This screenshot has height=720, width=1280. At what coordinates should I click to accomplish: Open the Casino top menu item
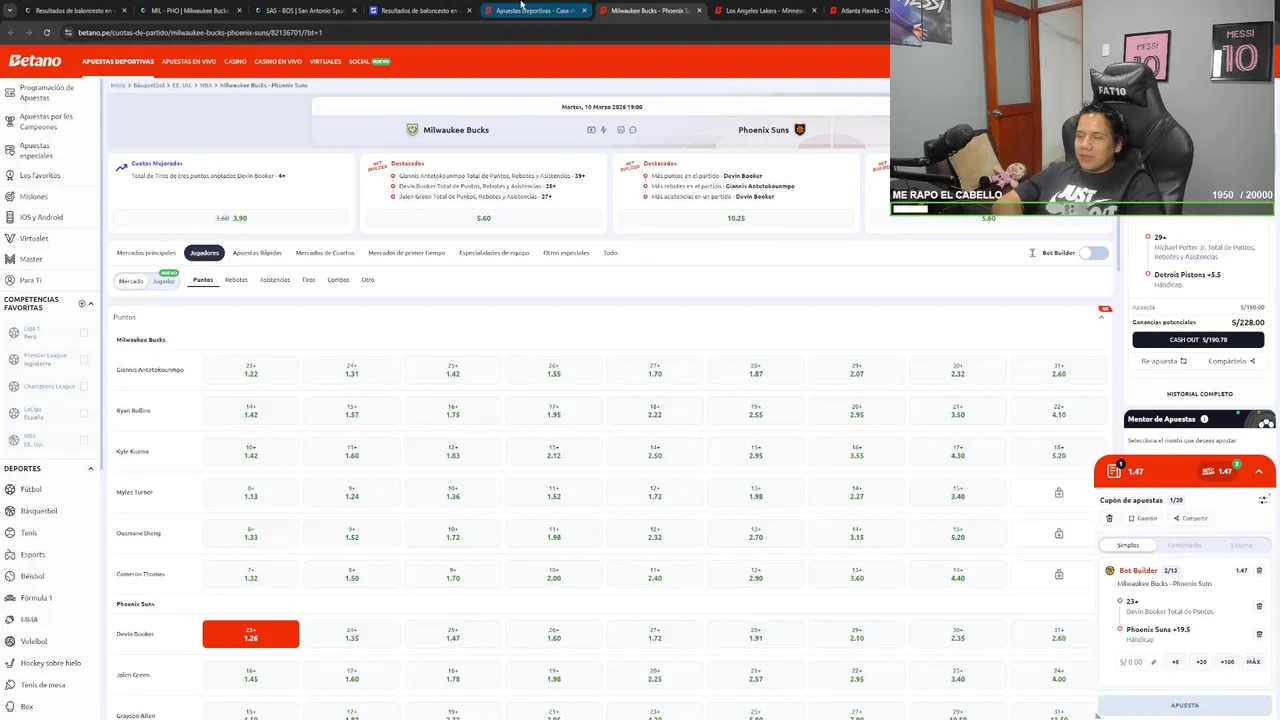(235, 61)
